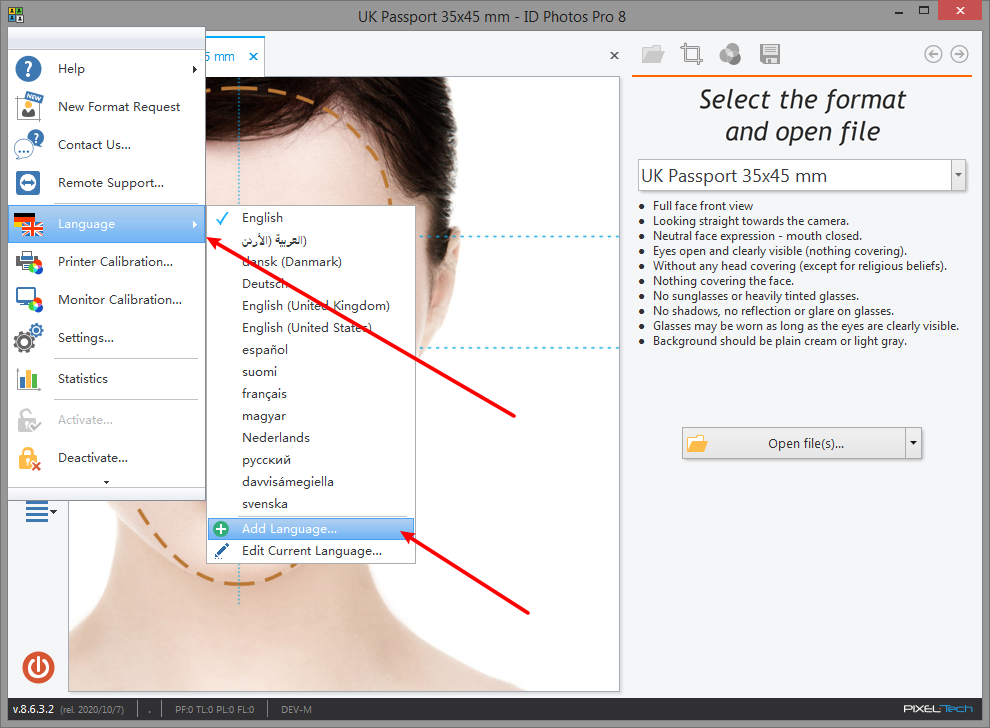
Task: Expand the Open file(s) dropdown arrow
Action: [914, 443]
